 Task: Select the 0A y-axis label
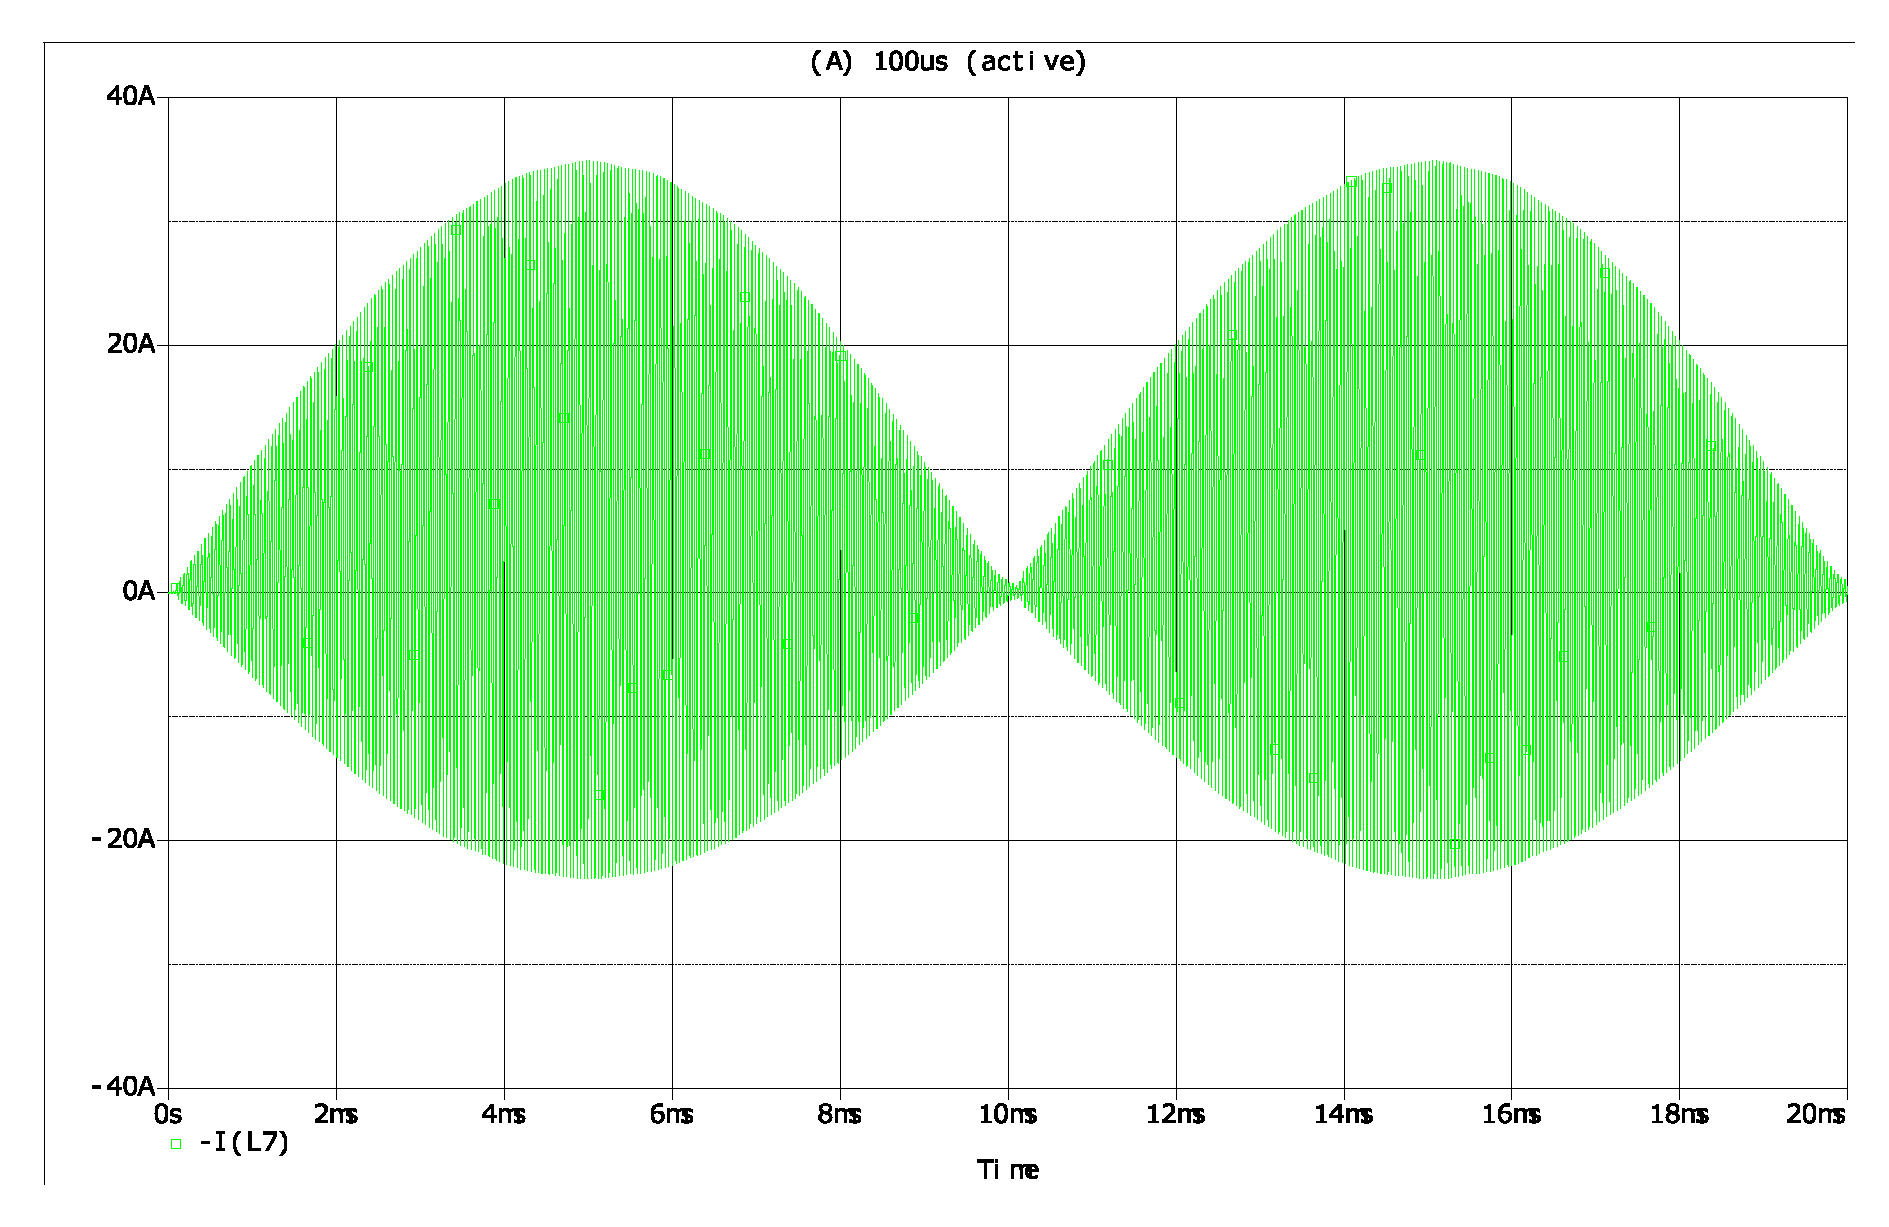138,592
